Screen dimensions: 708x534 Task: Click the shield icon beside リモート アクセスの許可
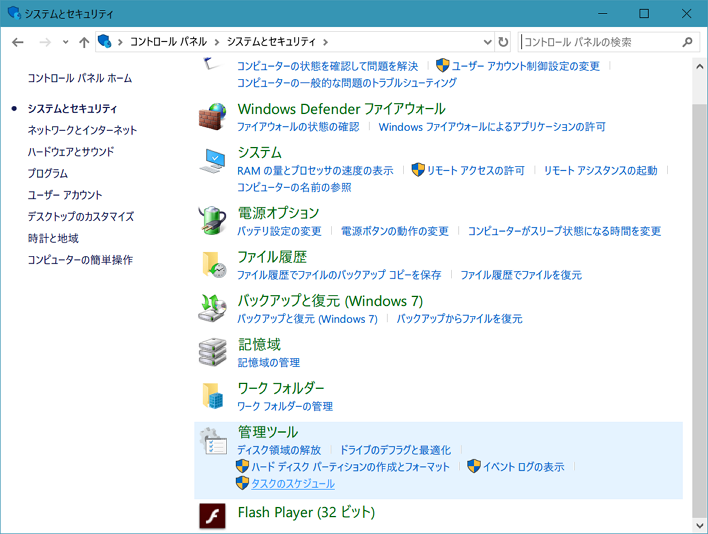pos(418,170)
